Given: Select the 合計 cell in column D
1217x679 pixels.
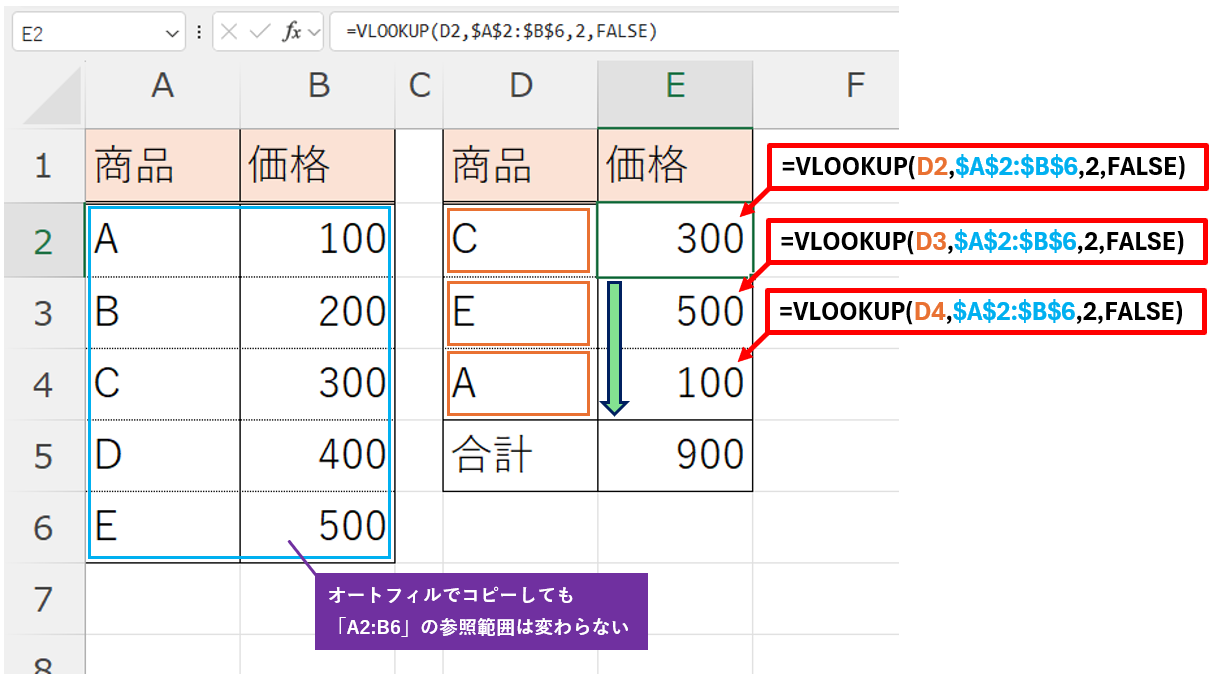Looking at the screenshot, I should [519, 456].
